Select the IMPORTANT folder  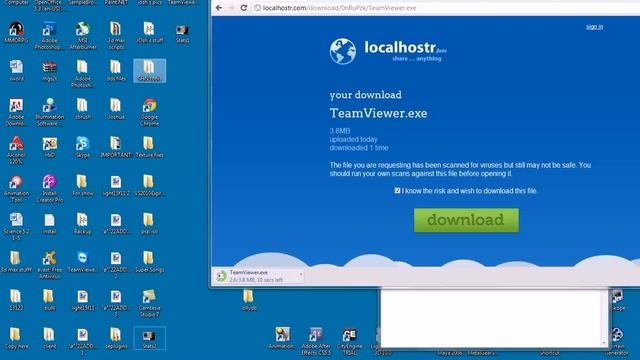[116, 147]
